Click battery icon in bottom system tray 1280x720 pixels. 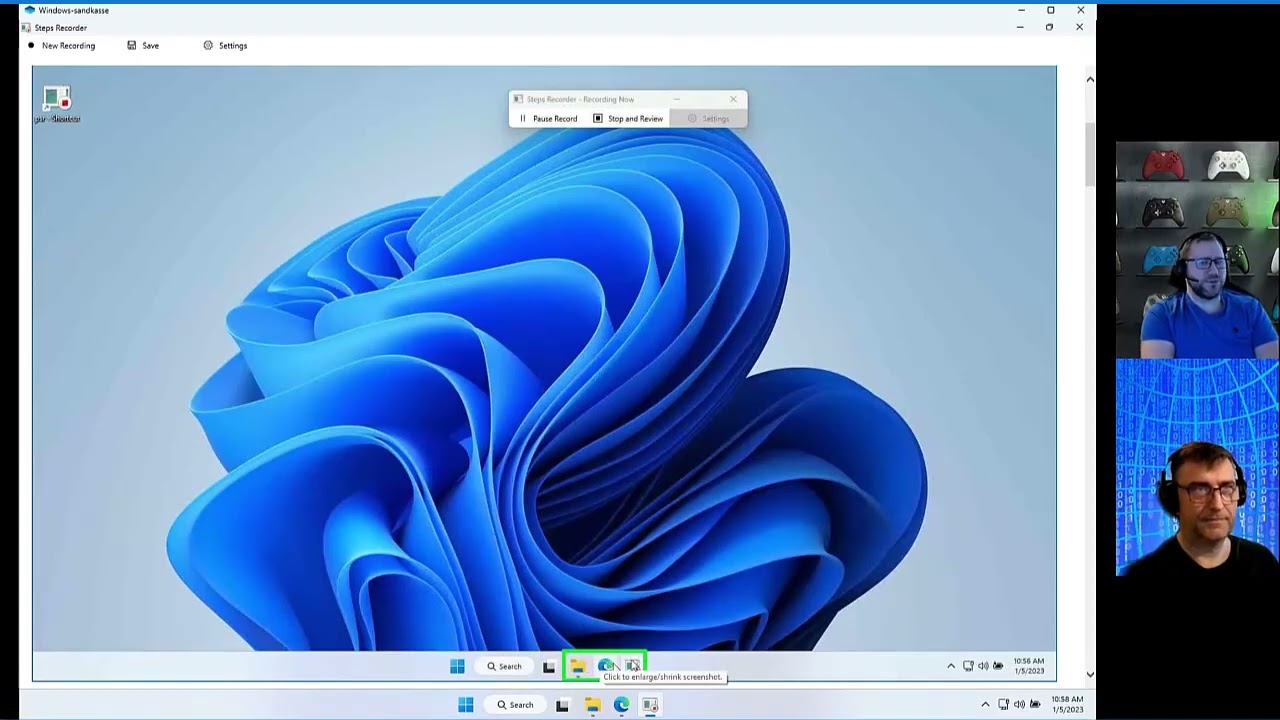pos(1033,705)
